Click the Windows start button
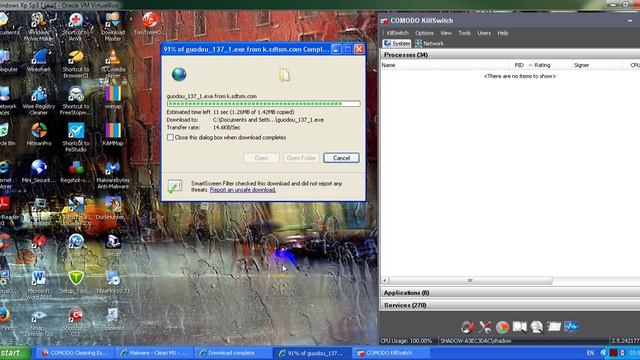The image size is (640, 360). tap(15, 353)
